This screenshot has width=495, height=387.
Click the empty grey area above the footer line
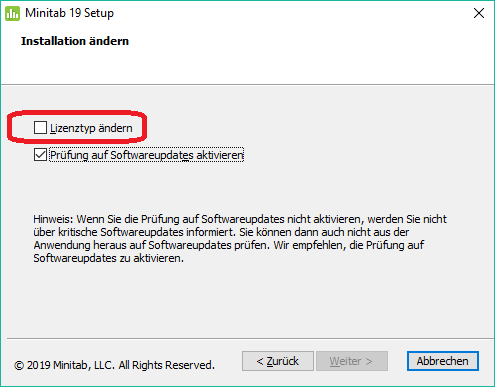[247, 300]
